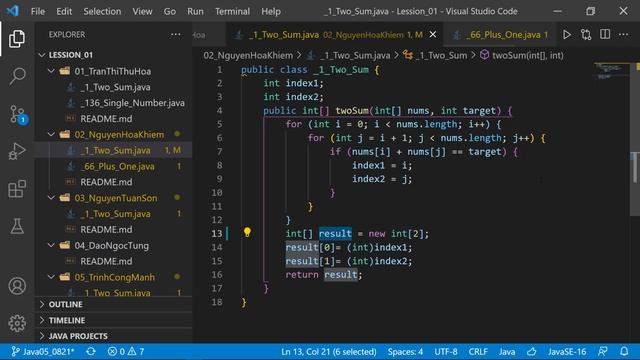Click selected word result on line 13
Viewport: 640px width, 360px height.
point(335,233)
